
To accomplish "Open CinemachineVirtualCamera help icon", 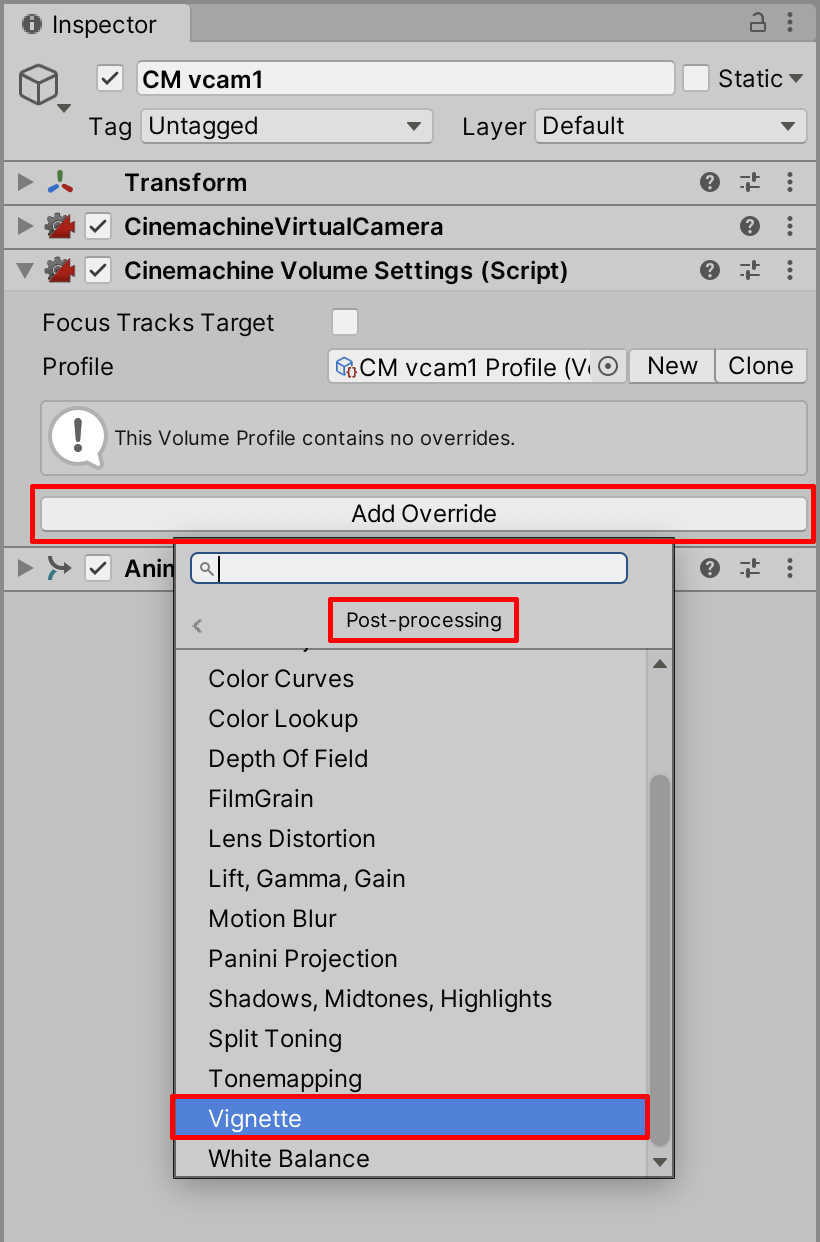I will click(x=750, y=227).
